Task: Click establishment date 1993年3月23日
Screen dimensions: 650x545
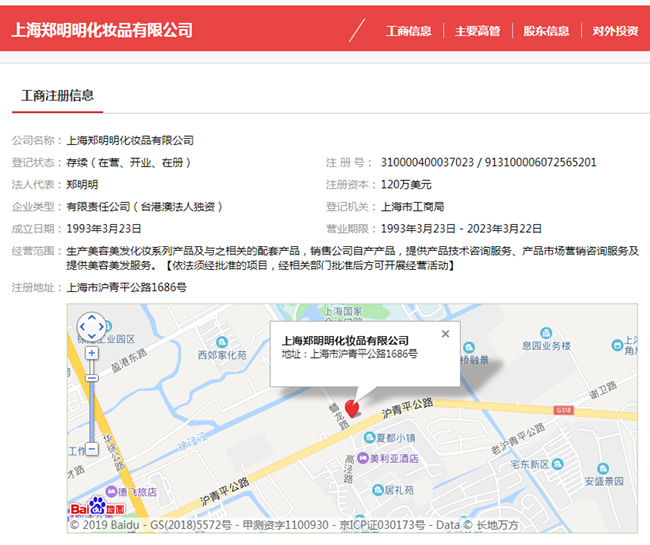Action: [x=104, y=229]
